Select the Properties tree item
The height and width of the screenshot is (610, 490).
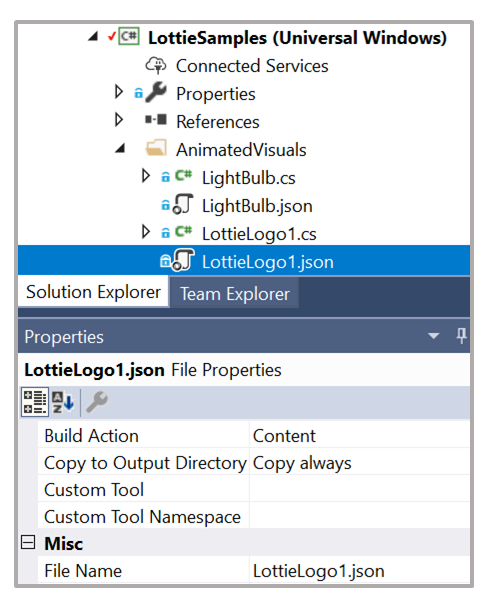coord(216,94)
